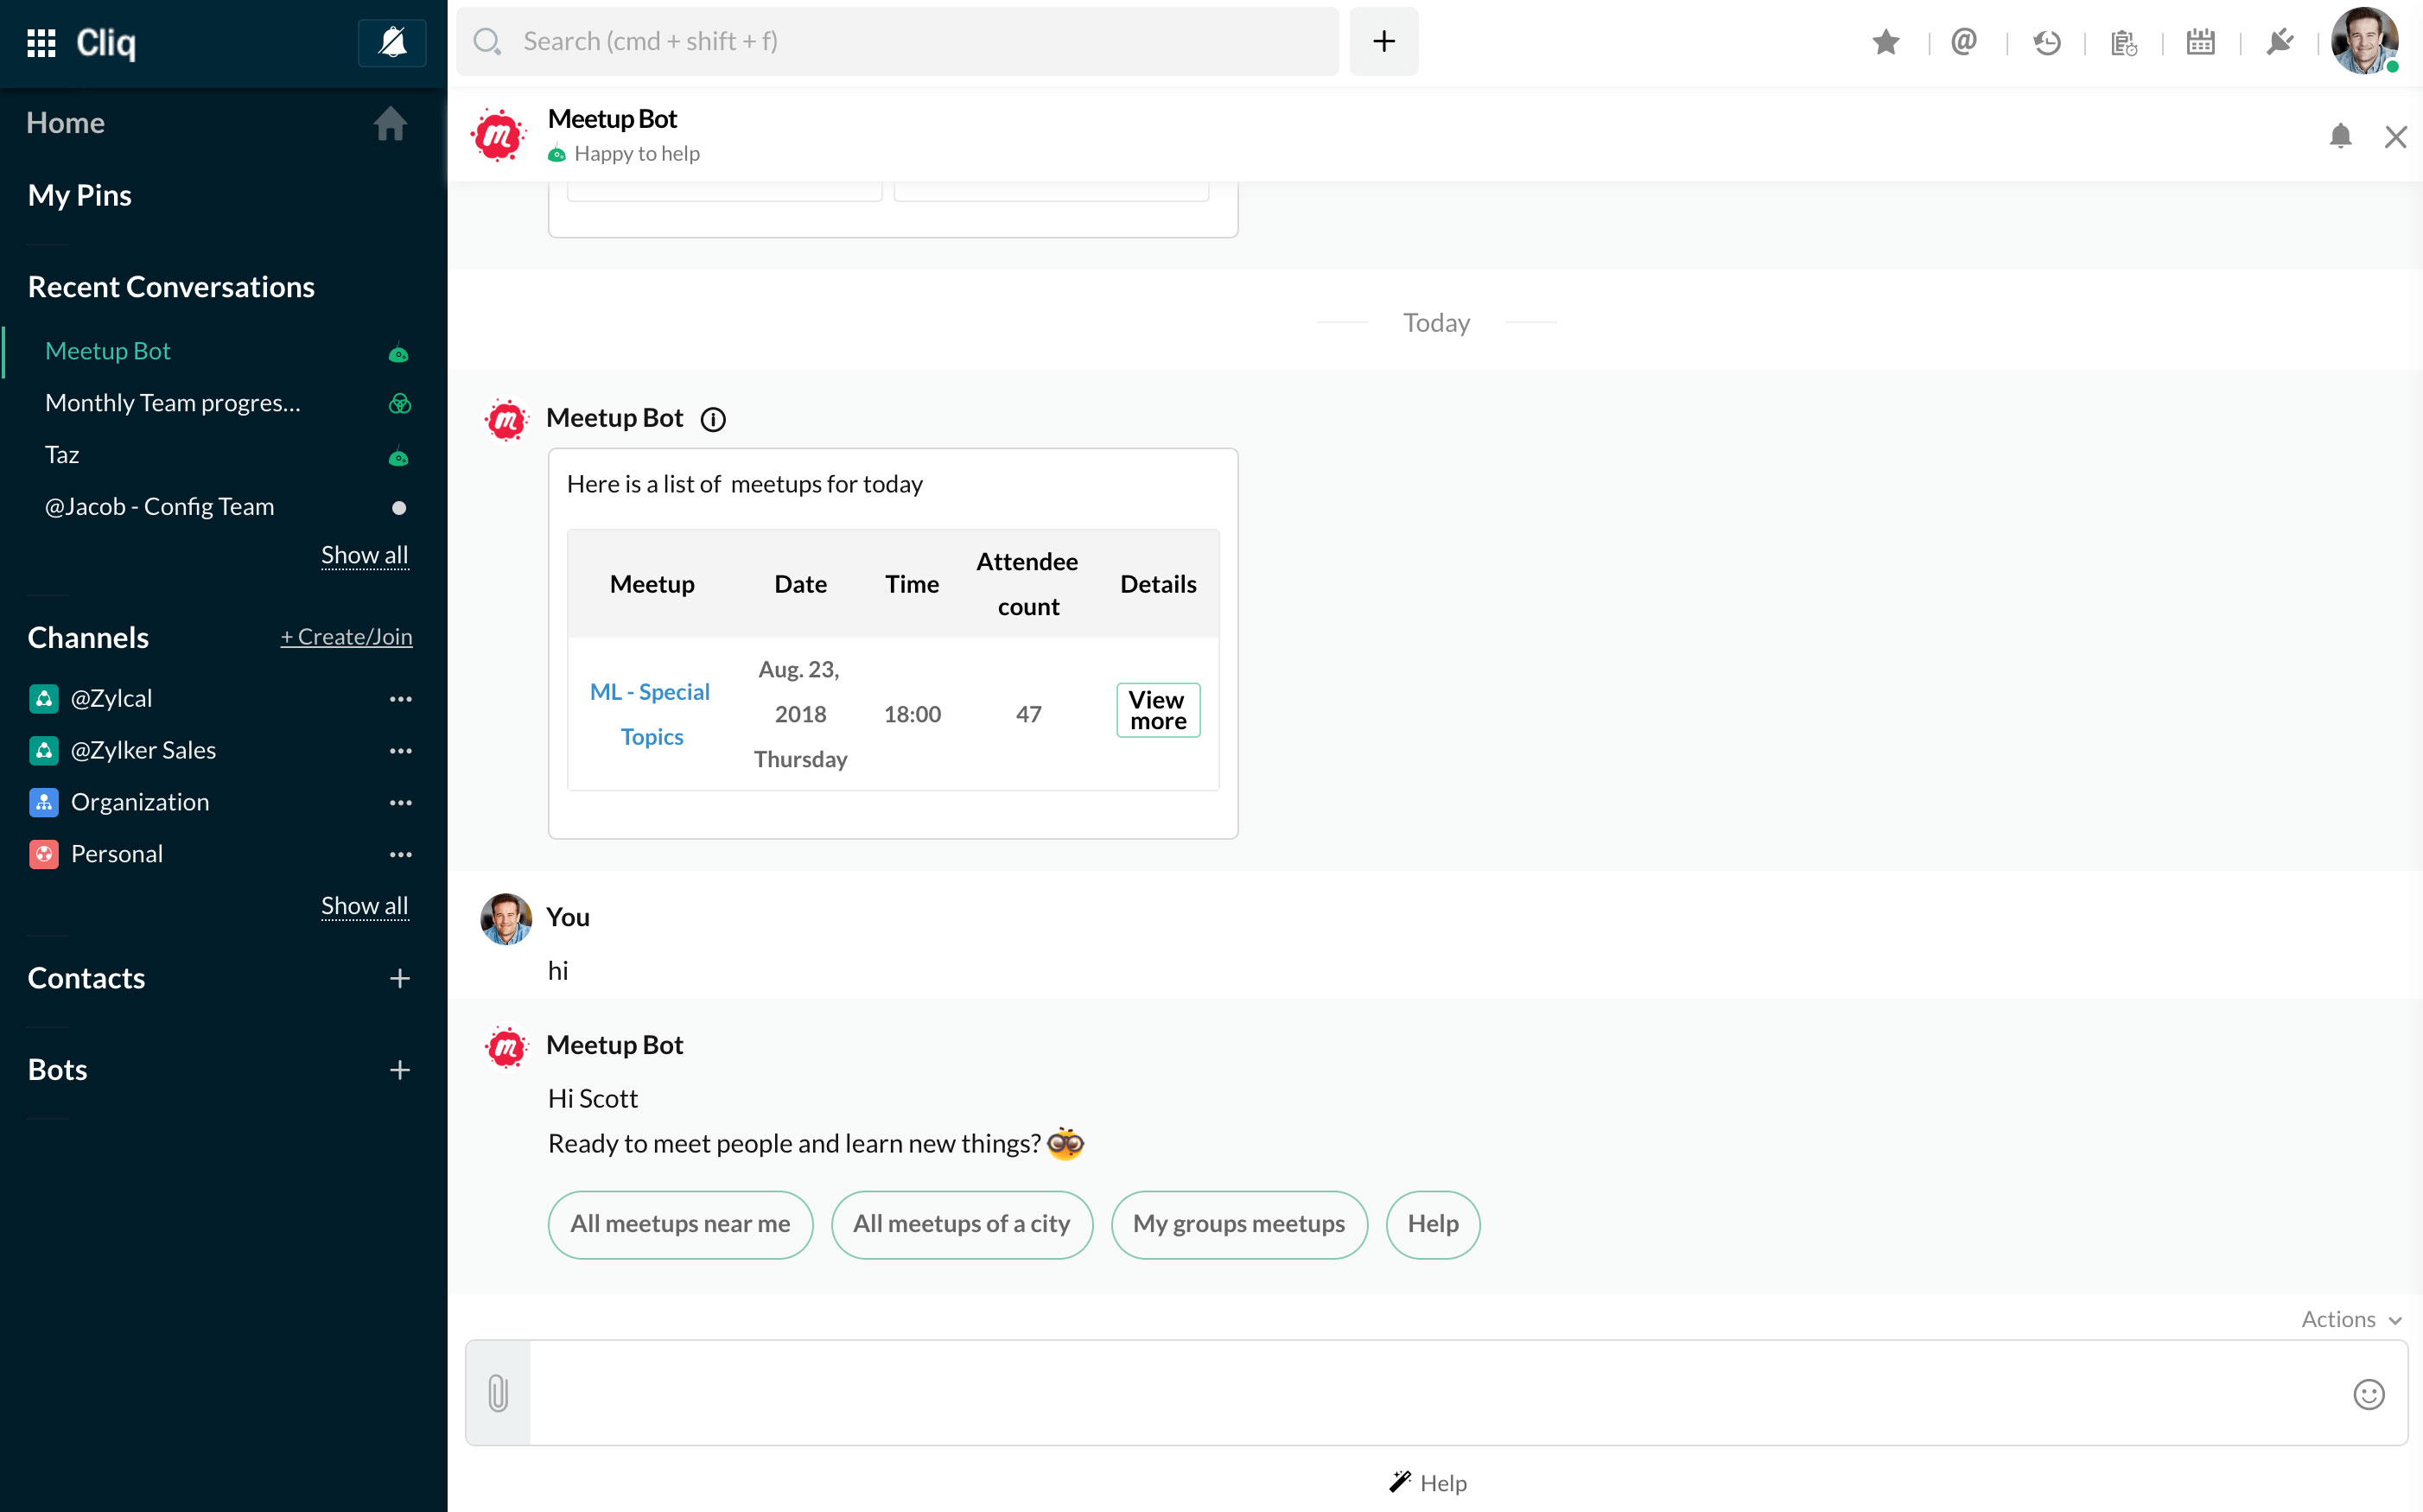Open the integrations plug icon
Image resolution: width=2423 pixels, height=1512 pixels.
2279,42
